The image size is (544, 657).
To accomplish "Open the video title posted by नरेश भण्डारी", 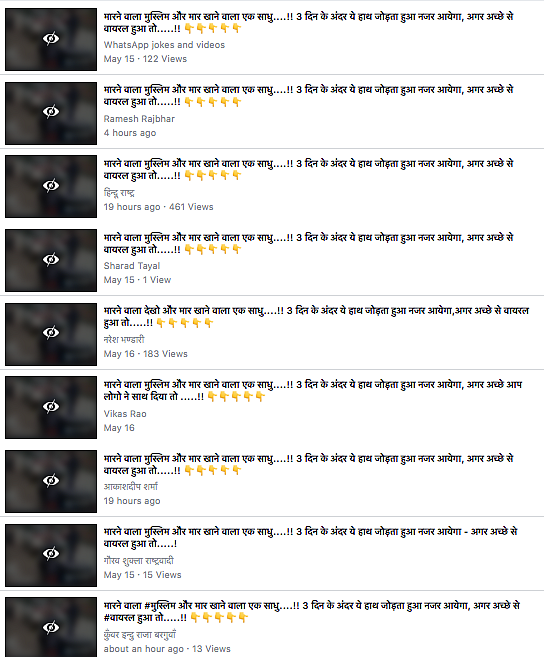I will pyautogui.click(x=316, y=317).
